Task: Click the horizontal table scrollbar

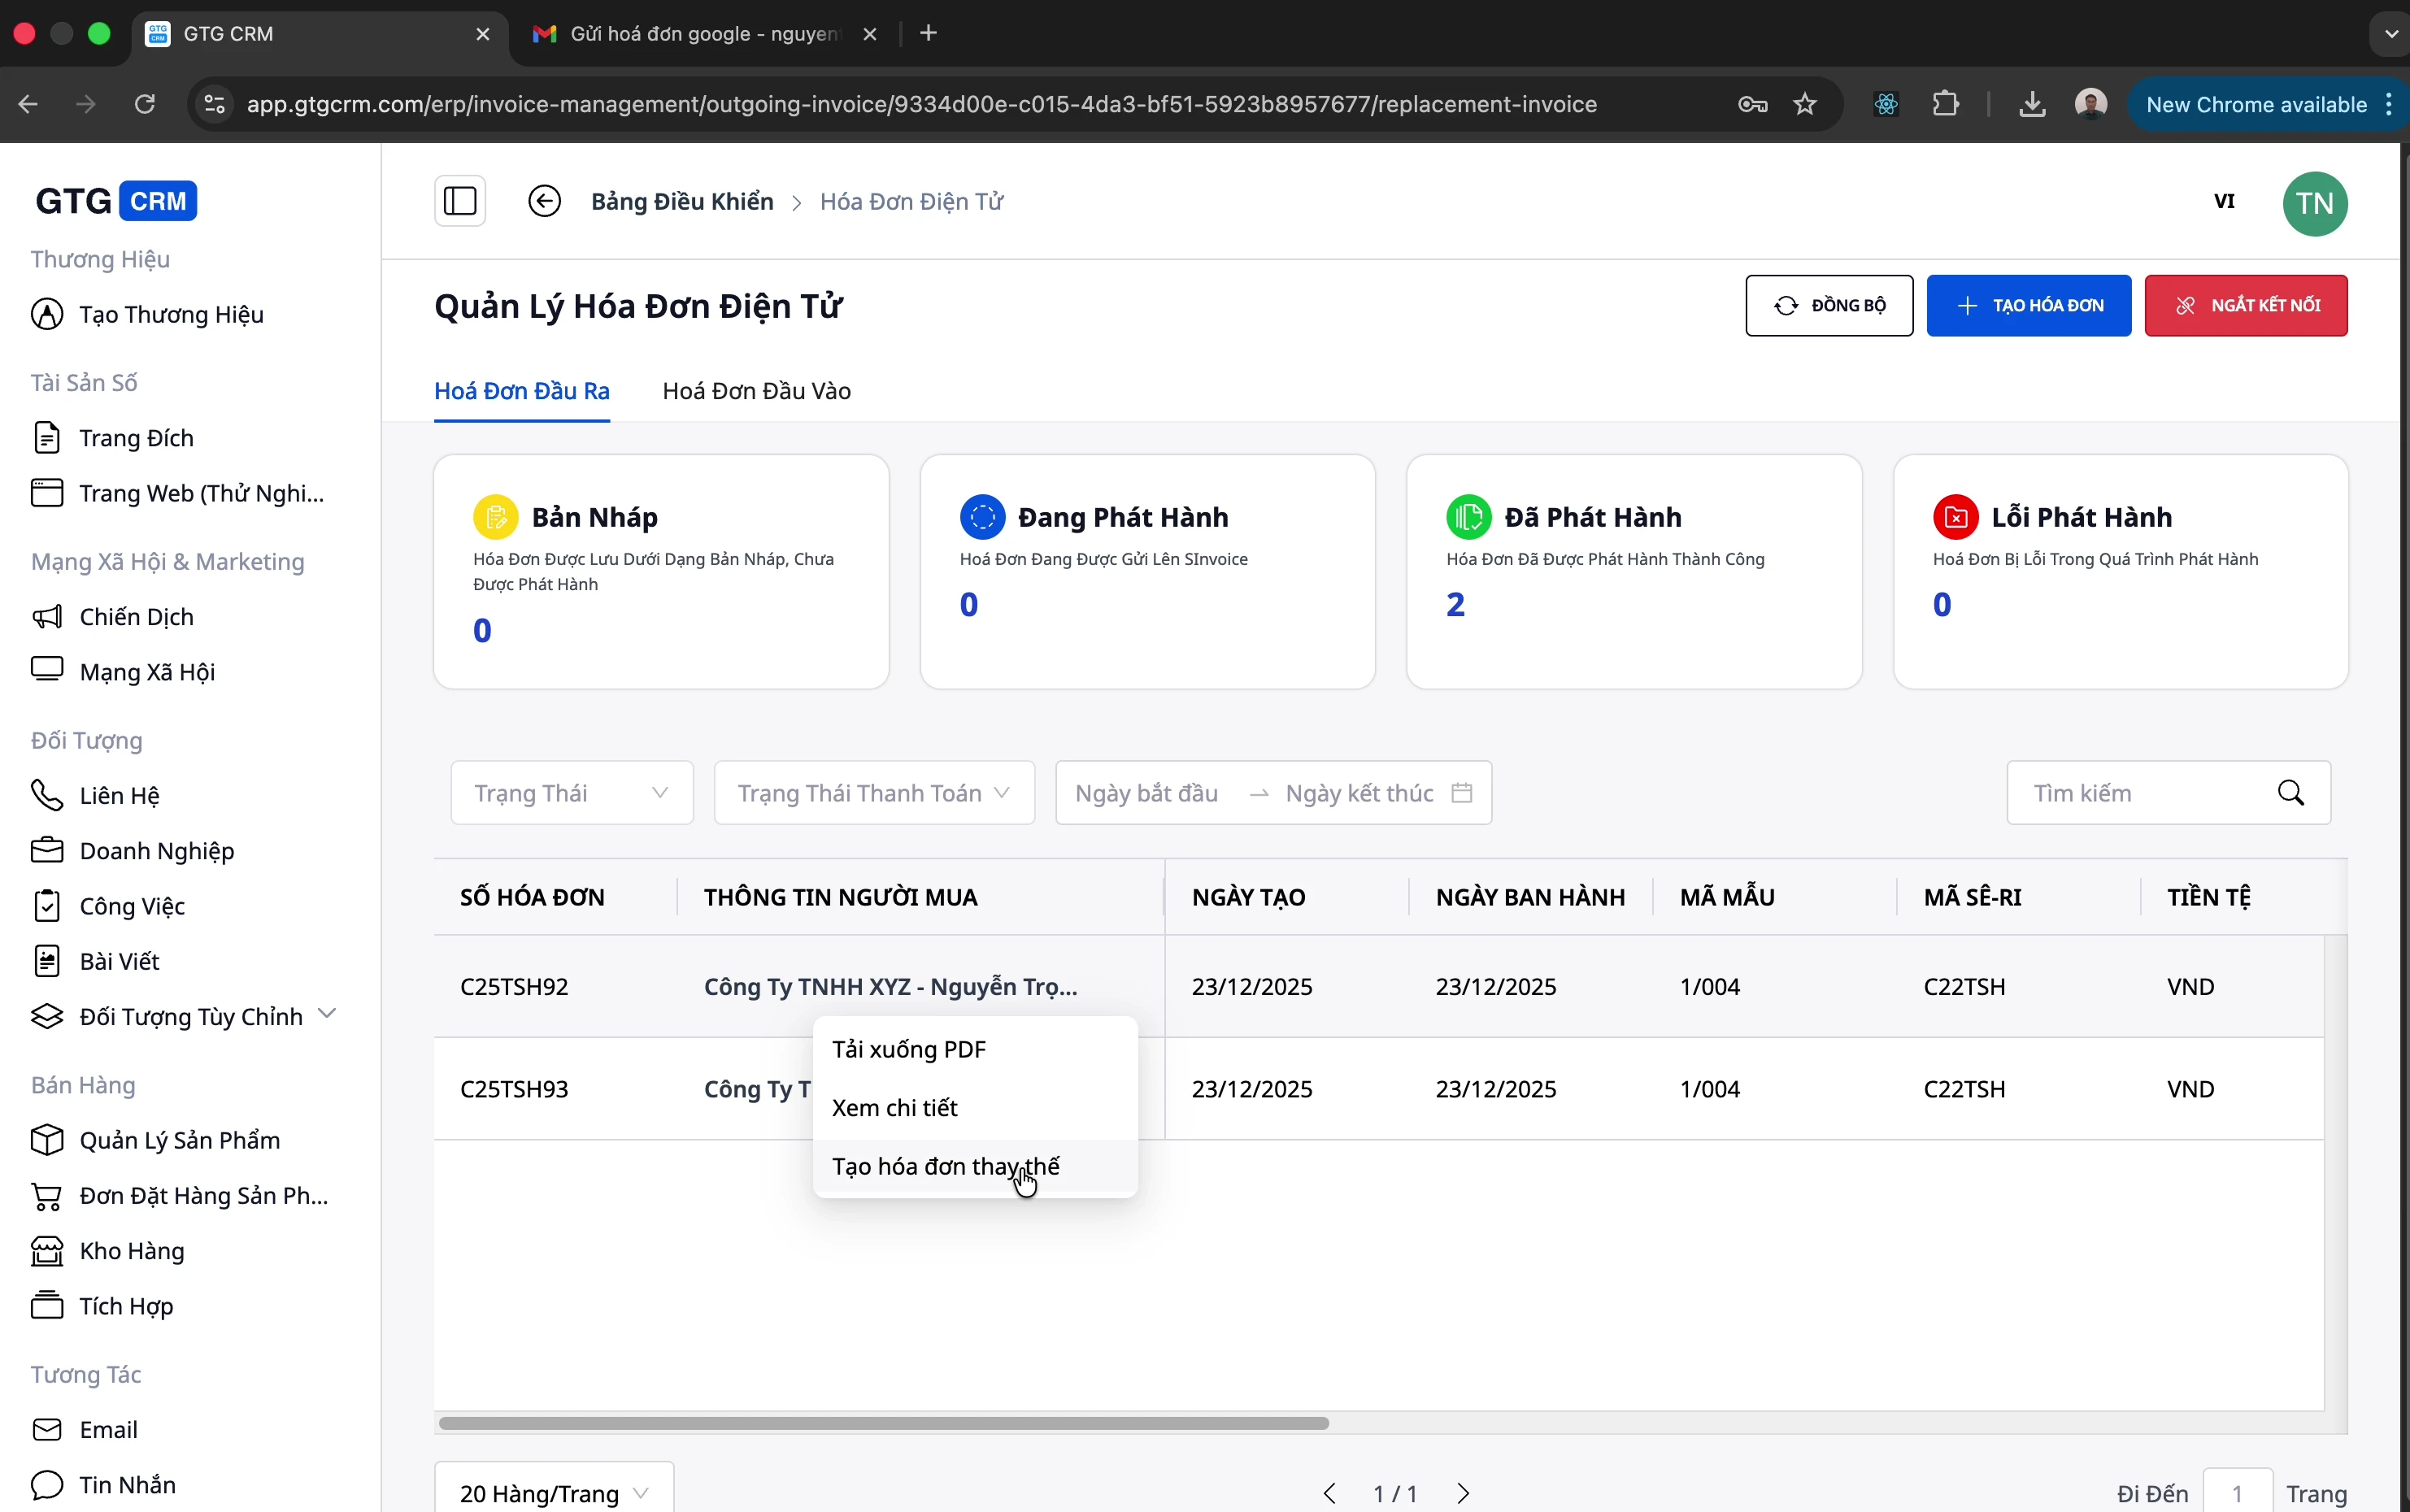Action: pyautogui.click(x=884, y=1423)
